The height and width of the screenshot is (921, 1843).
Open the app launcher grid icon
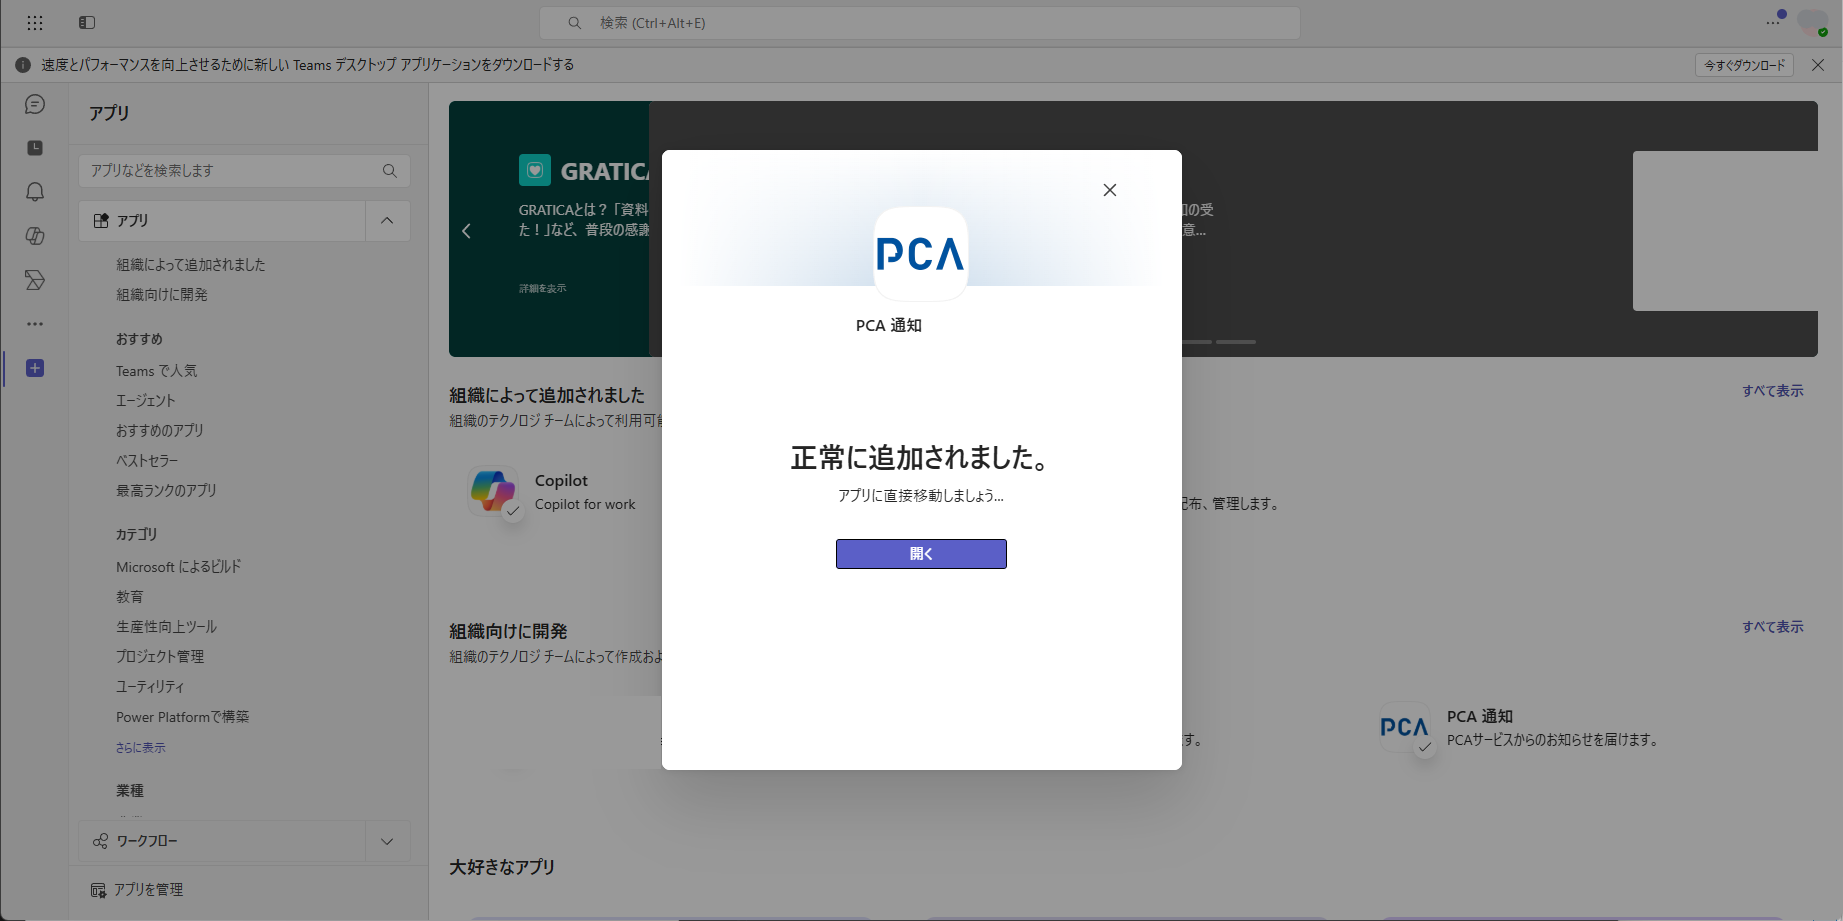coord(35,22)
